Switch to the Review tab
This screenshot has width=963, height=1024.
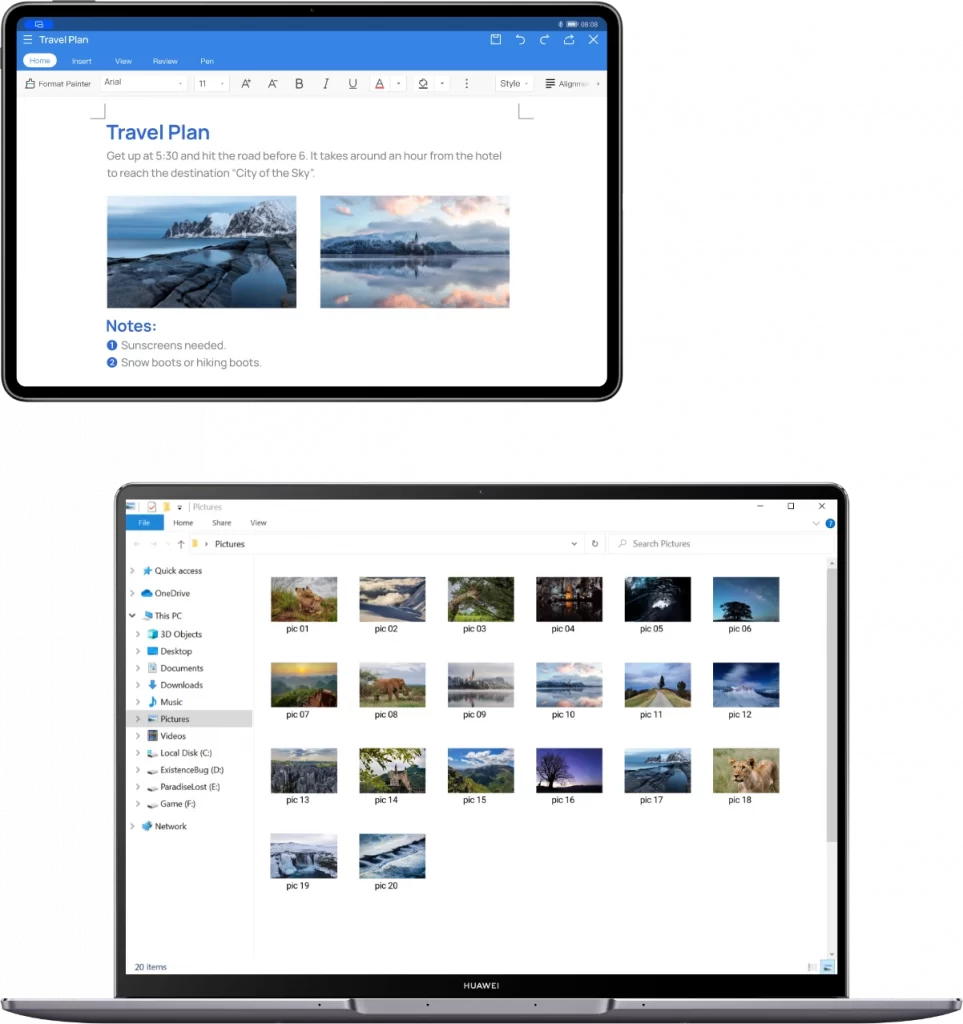(x=165, y=61)
